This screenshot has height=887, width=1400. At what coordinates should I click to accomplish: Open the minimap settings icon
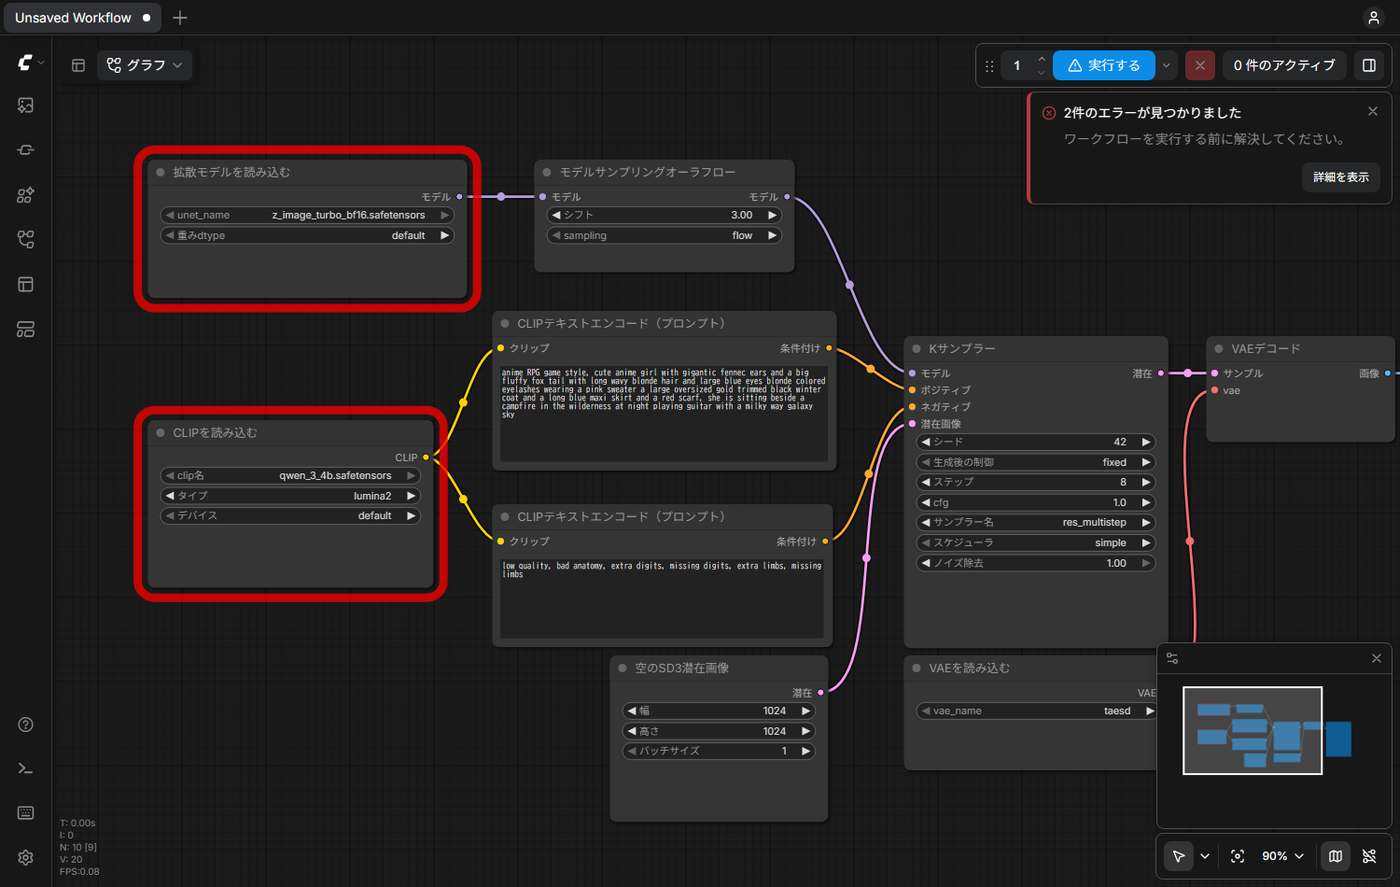(x=1172, y=658)
